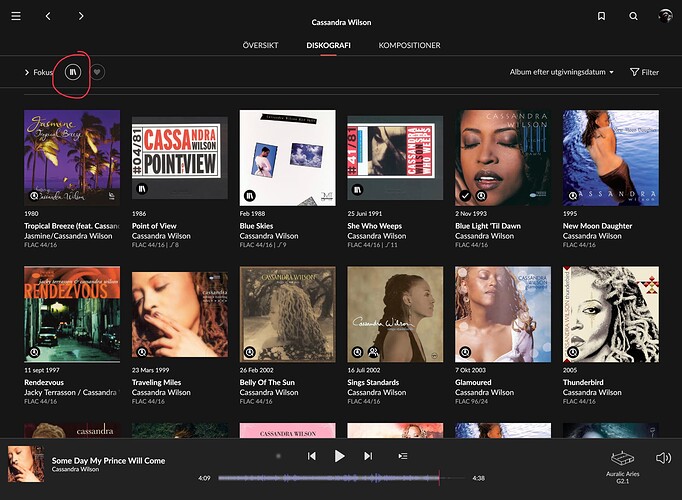The image size is (682, 500).
Task: Click Qobuz badge on New Moon Daughter cover
Action: tap(573, 196)
